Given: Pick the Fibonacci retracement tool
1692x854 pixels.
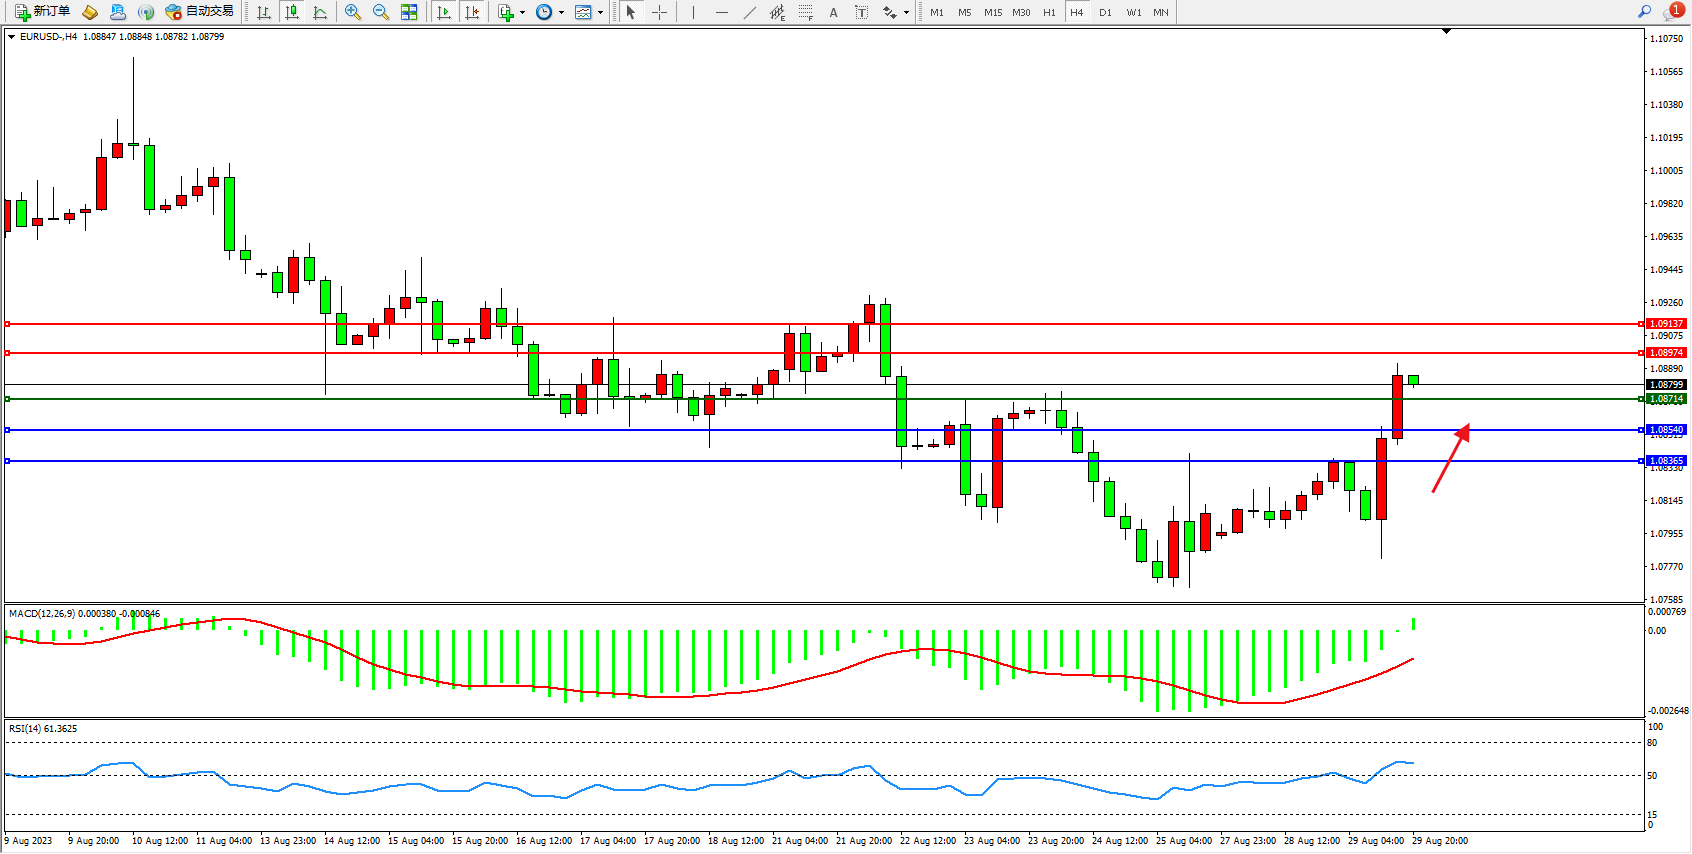Looking at the screenshot, I should (x=806, y=12).
